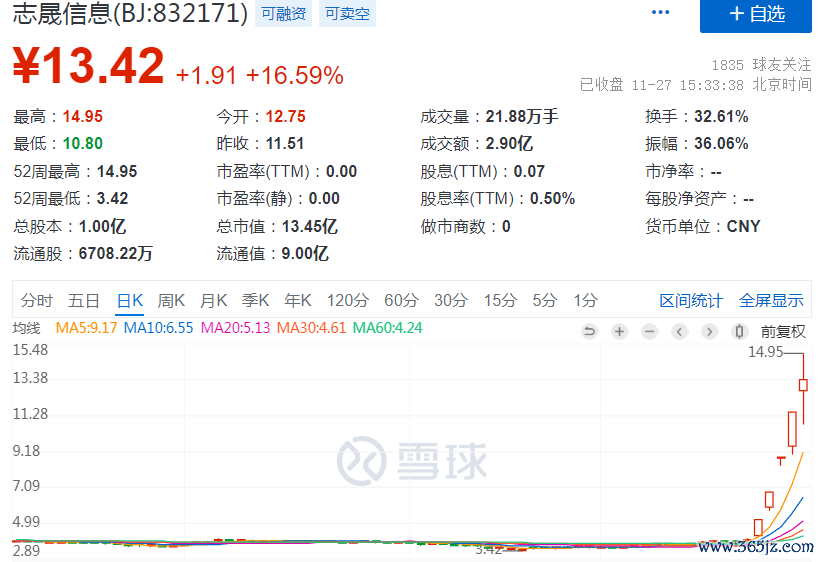The width and height of the screenshot is (821, 562).
Task: Click the 流通值 value 9.00亿
Action: click(305, 254)
